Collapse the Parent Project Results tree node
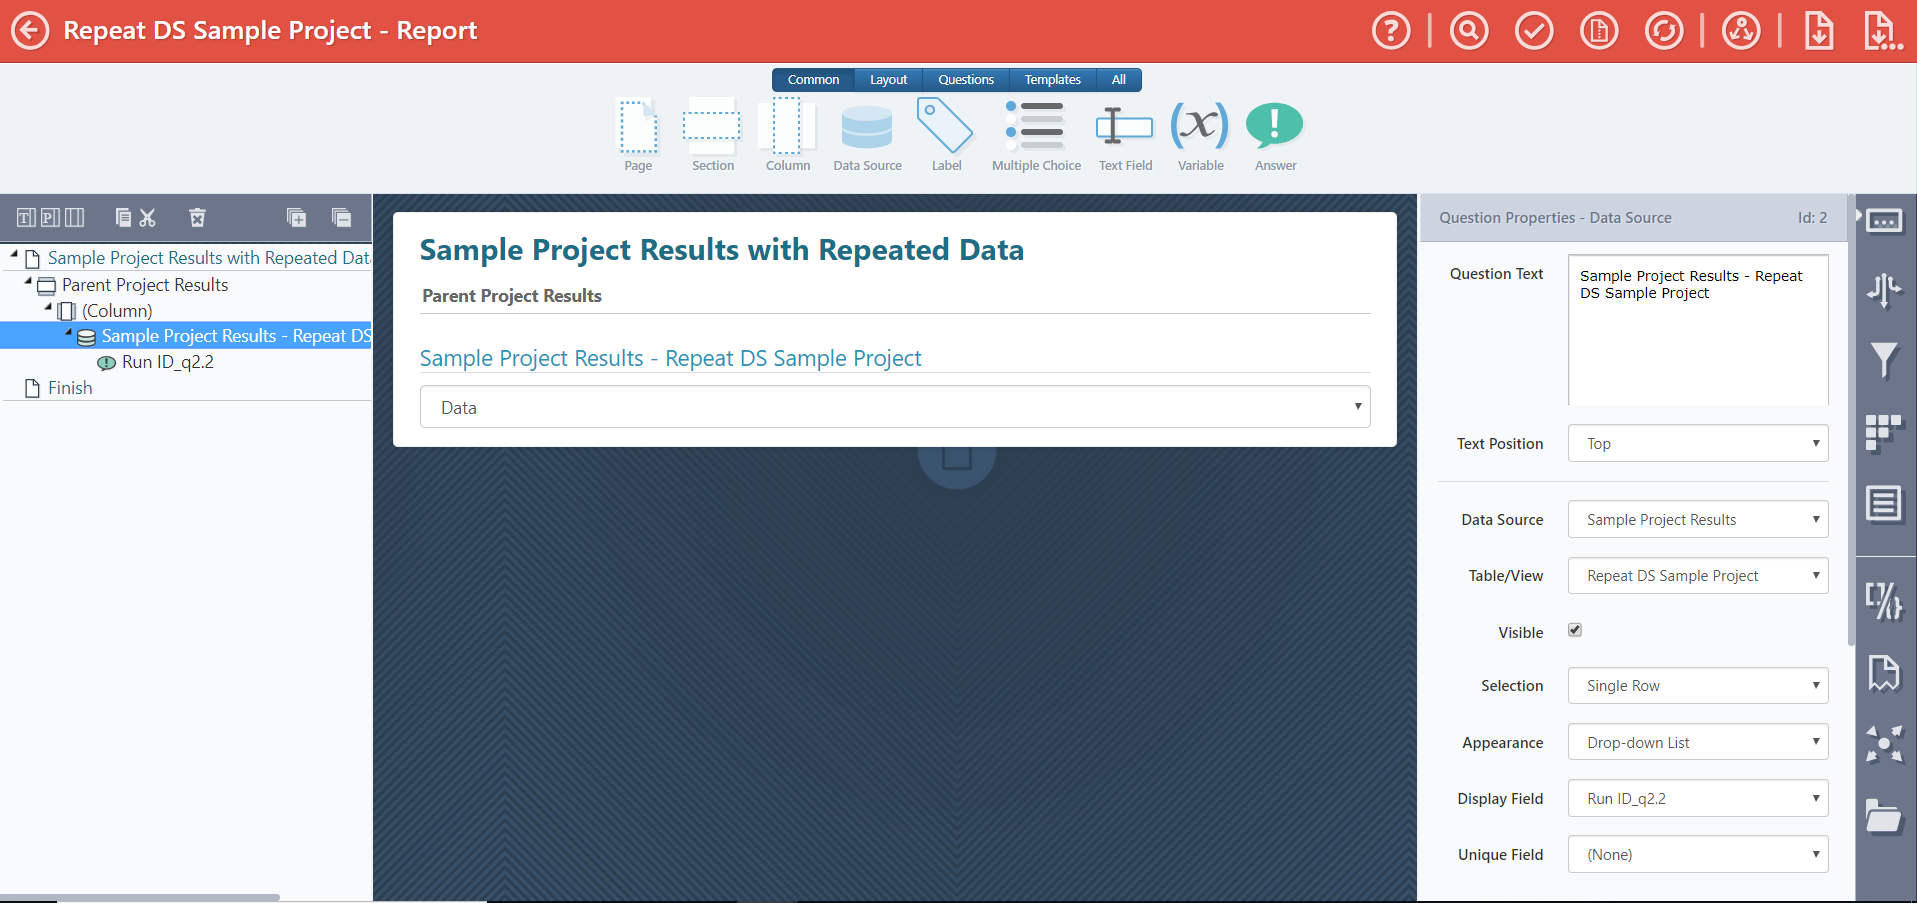 (28, 282)
